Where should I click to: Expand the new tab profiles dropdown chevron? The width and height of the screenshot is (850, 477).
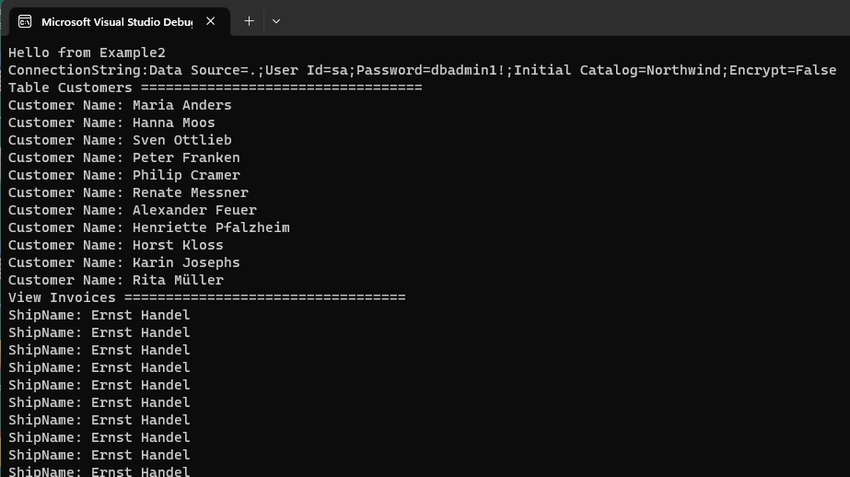coord(276,21)
